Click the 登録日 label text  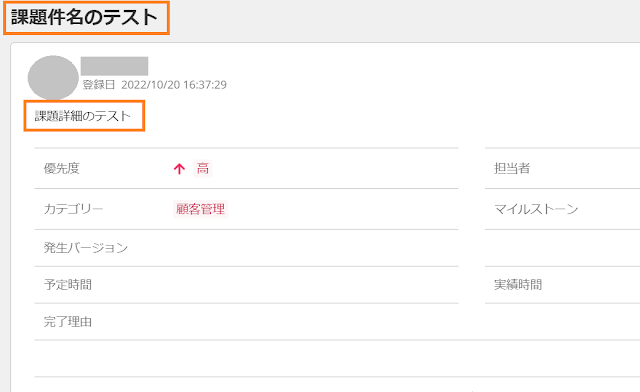tap(99, 85)
